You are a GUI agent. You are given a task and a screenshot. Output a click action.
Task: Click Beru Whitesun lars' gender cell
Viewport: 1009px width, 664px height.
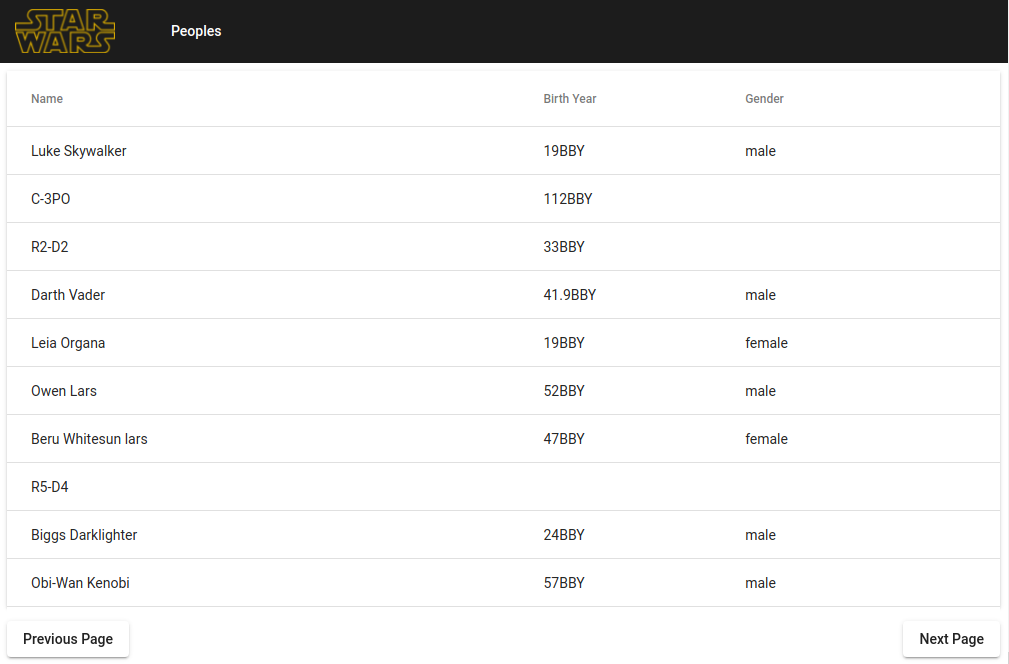(x=766, y=439)
